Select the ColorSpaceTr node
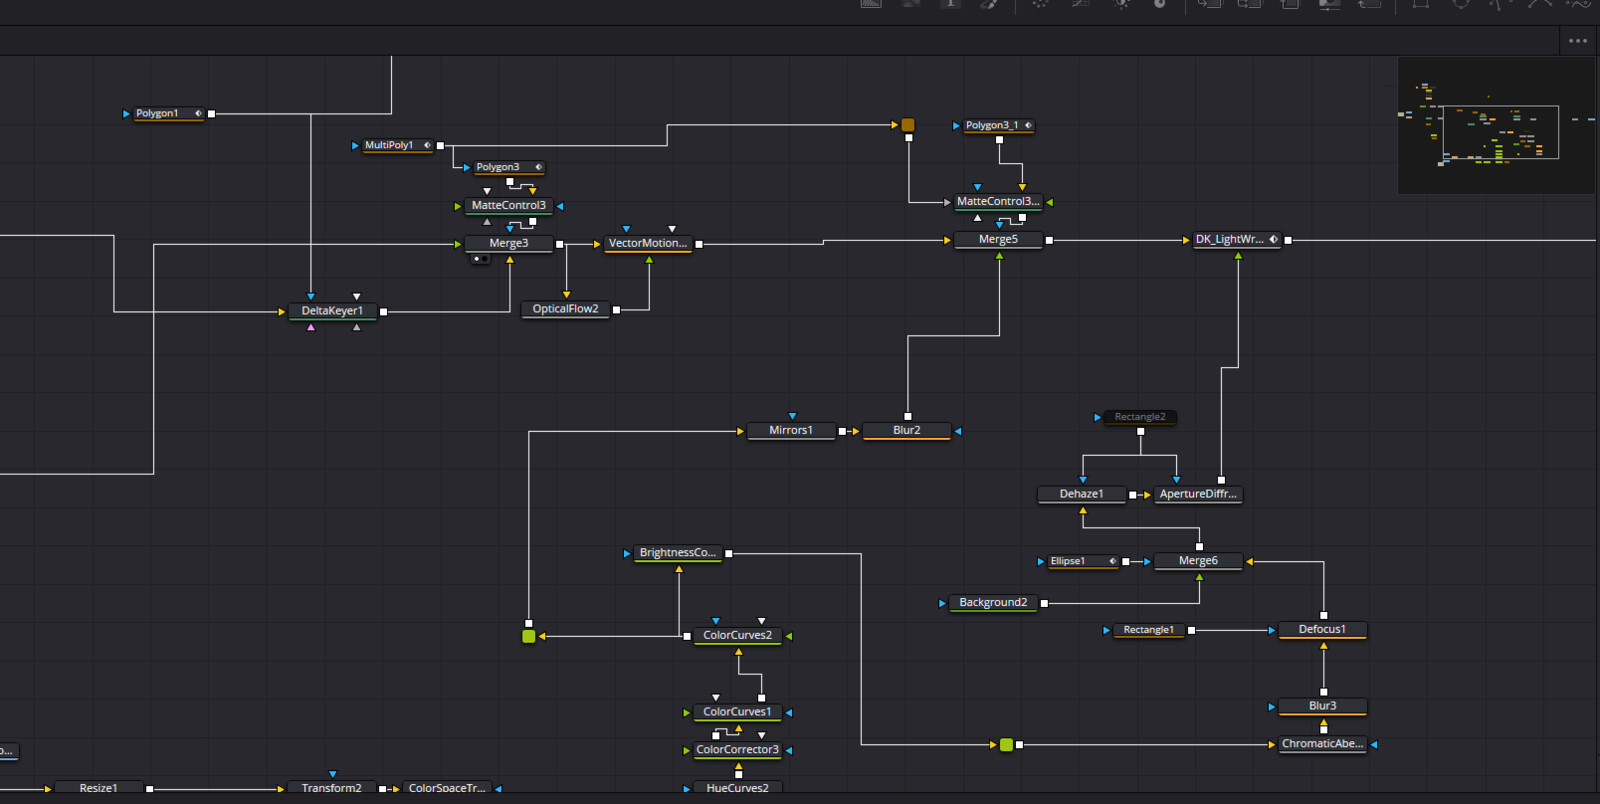The height and width of the screenshot is (804, 1600). pos(447,788)
